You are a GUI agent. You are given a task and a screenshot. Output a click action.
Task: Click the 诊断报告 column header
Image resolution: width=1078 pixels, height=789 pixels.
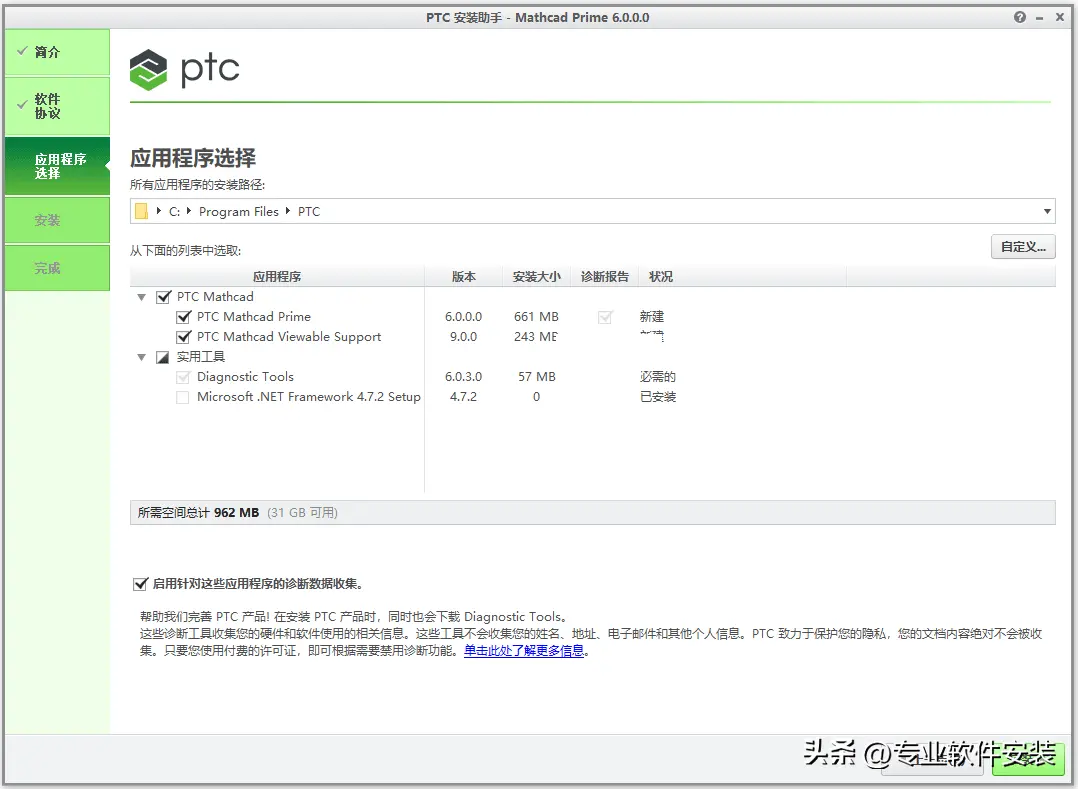(605, 276)
